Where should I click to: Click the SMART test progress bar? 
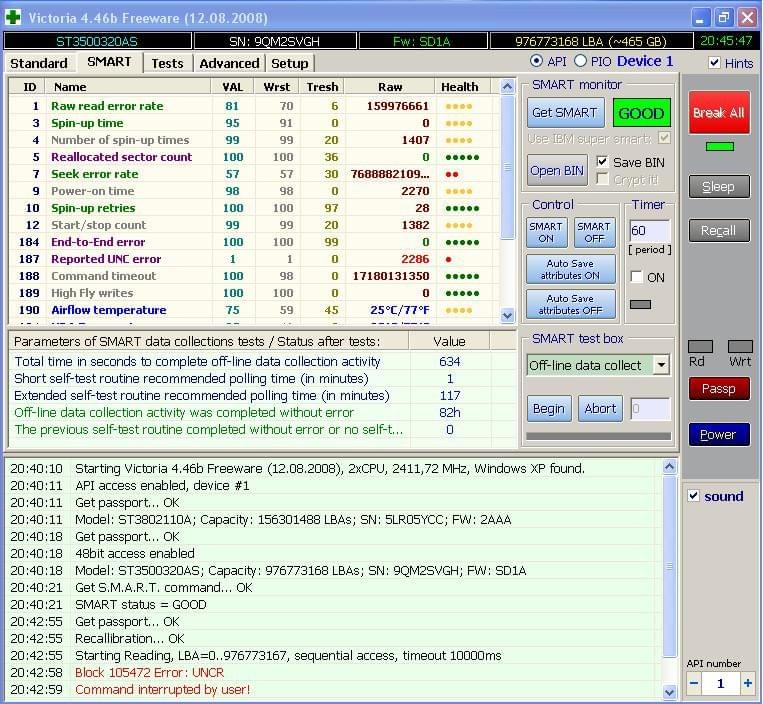pyautogui.click(x=599, y=436)
